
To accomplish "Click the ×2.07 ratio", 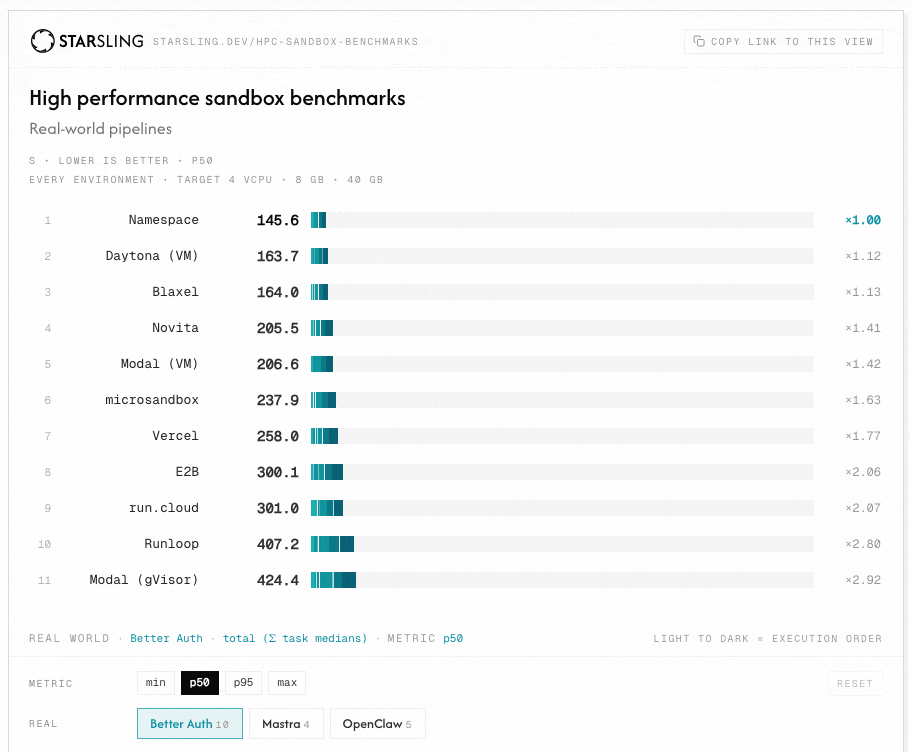I will tap(863, 508).
